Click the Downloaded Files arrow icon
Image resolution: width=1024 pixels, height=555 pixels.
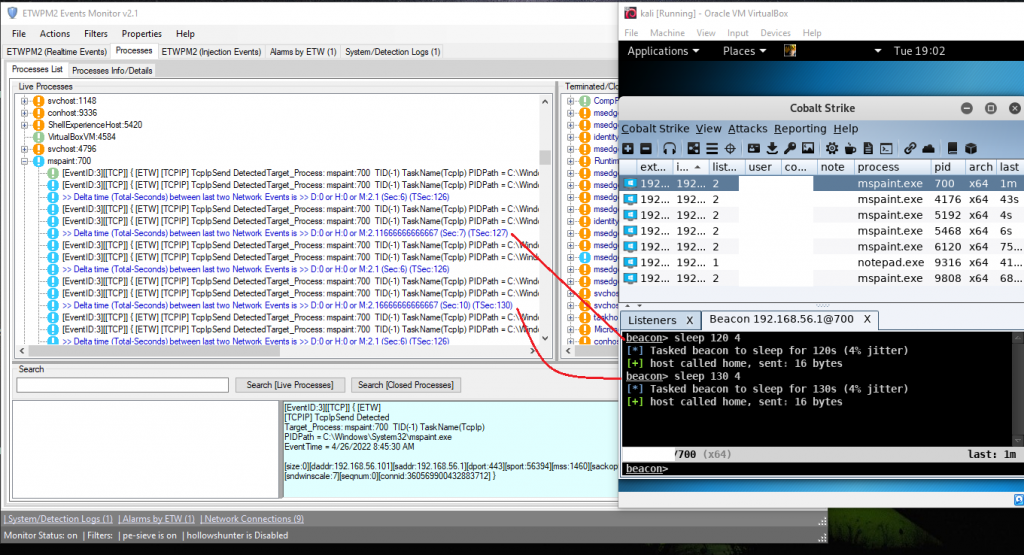click(x=772, y=148)
